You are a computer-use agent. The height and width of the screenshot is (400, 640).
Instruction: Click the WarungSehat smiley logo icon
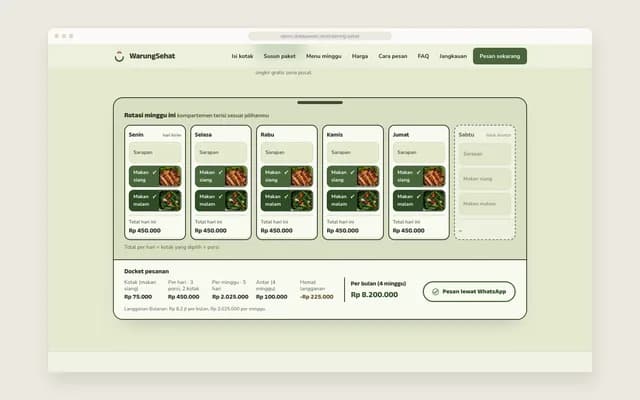[x=119, y=56]
